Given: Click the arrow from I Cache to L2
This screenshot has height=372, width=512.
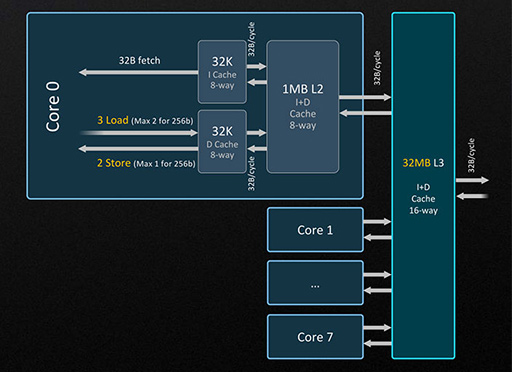Looking at the screenshot, I should (256, 66).
